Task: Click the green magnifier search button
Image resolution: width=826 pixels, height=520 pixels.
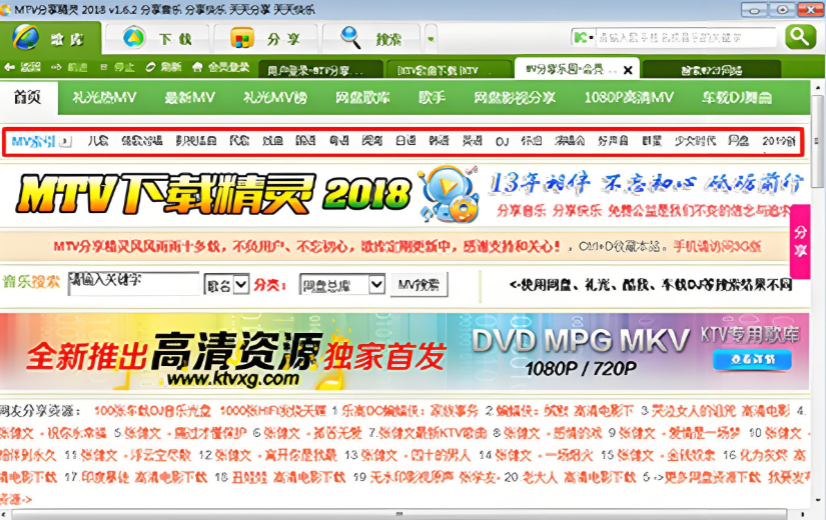Action: coord(800,37)
